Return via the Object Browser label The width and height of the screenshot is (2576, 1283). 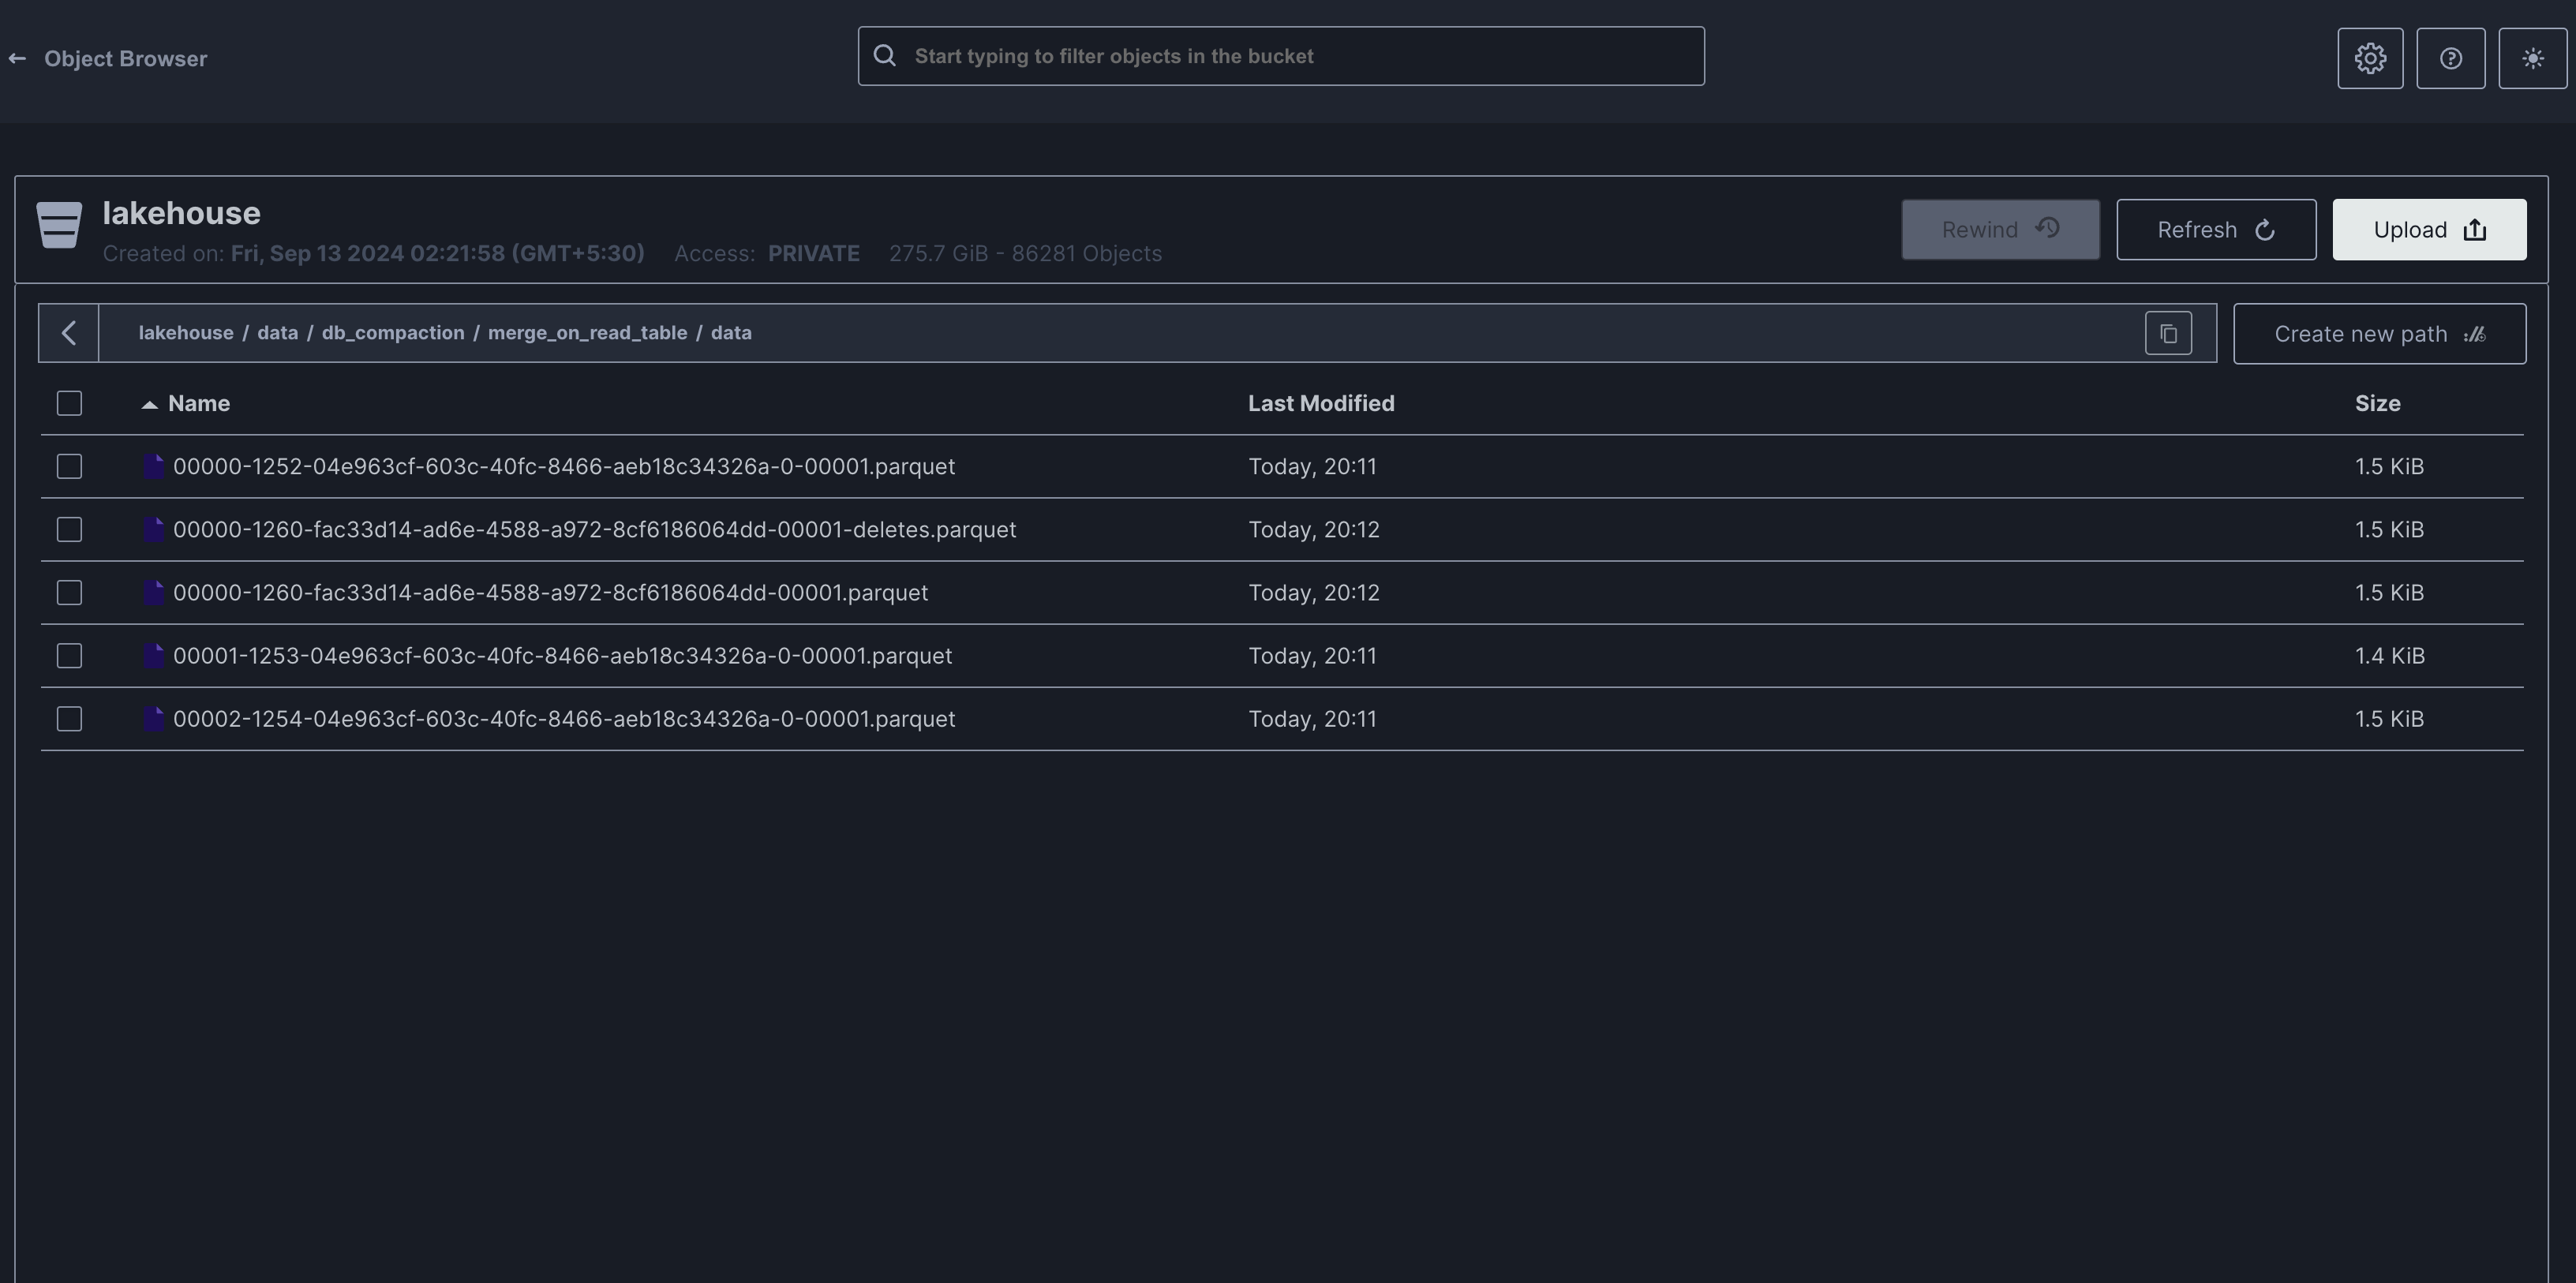tap(125, 58)
